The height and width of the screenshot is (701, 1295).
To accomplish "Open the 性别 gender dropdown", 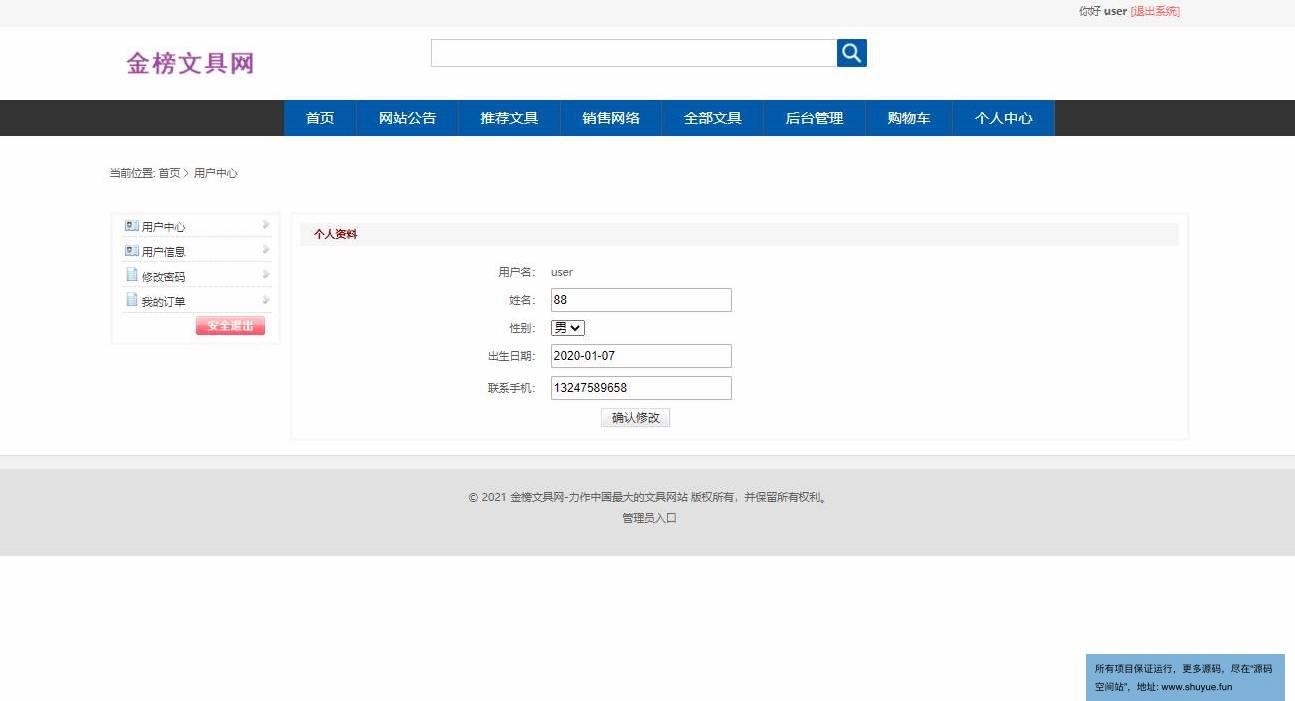I will tap(568, 328).
